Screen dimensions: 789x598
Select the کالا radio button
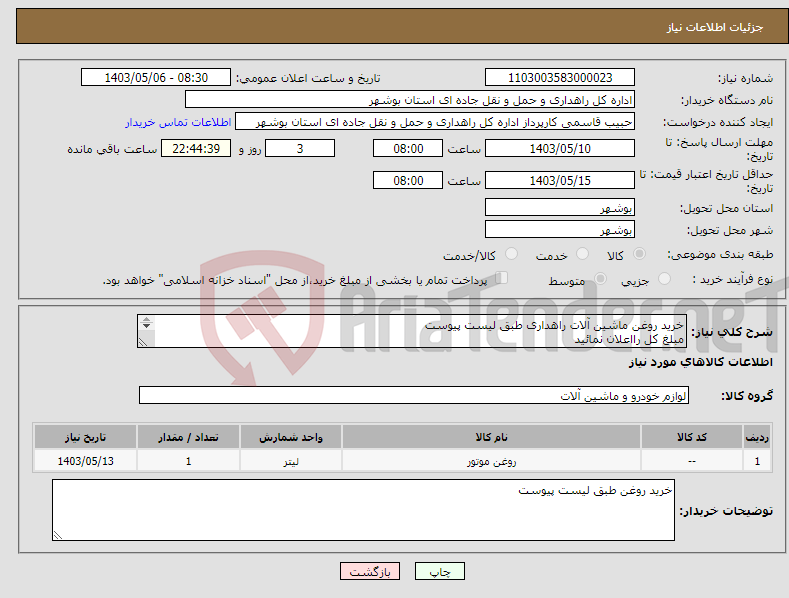click(639, 254)
